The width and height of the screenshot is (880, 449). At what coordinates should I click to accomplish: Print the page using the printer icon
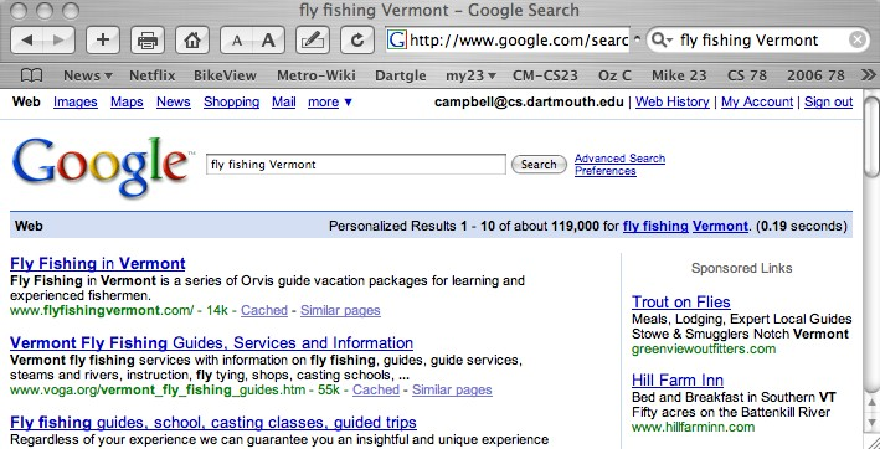[x=148, y=40]
